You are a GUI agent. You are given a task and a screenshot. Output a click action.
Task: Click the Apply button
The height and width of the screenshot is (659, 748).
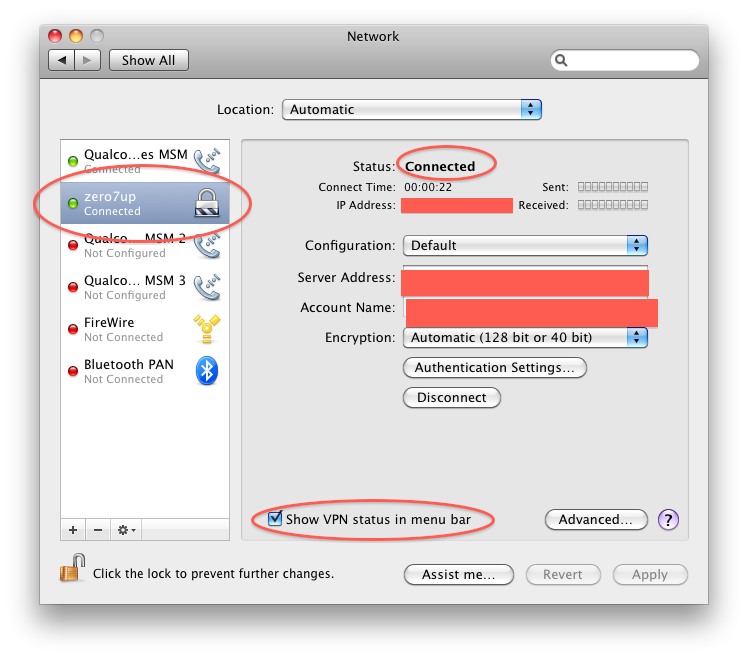coord(650,574)
